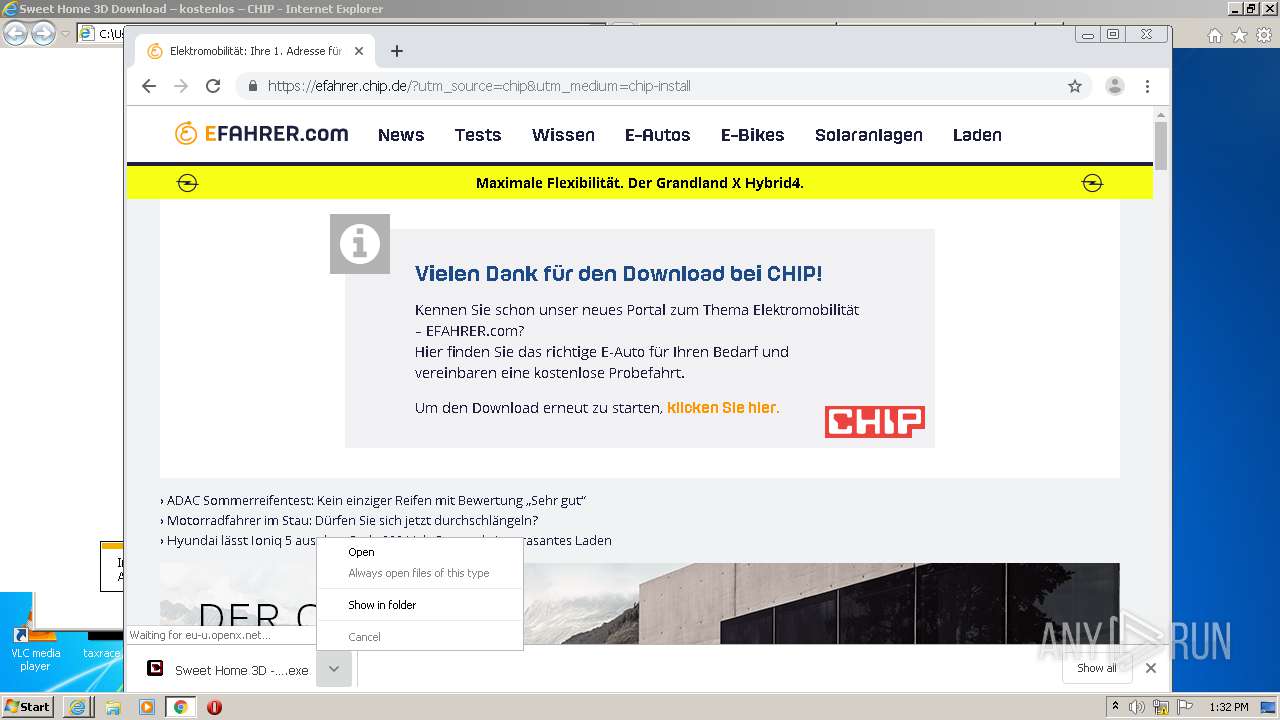Click Show all downloads button

click(1097, 668)
